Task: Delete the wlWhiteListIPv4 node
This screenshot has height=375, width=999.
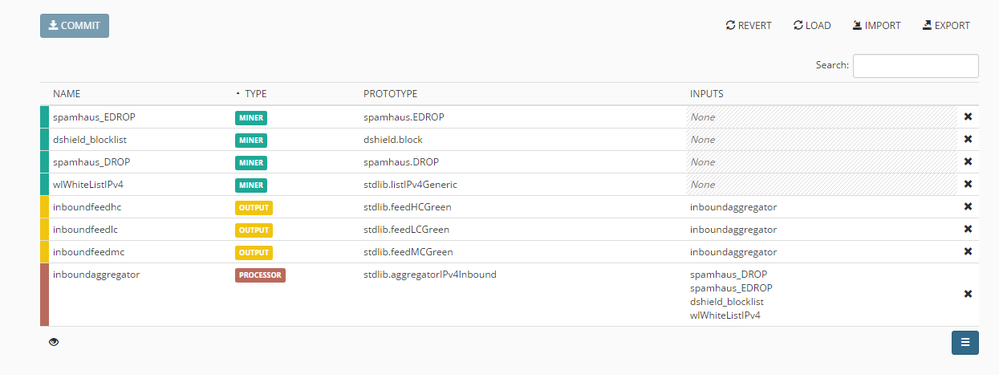Action: coord(968,184)
